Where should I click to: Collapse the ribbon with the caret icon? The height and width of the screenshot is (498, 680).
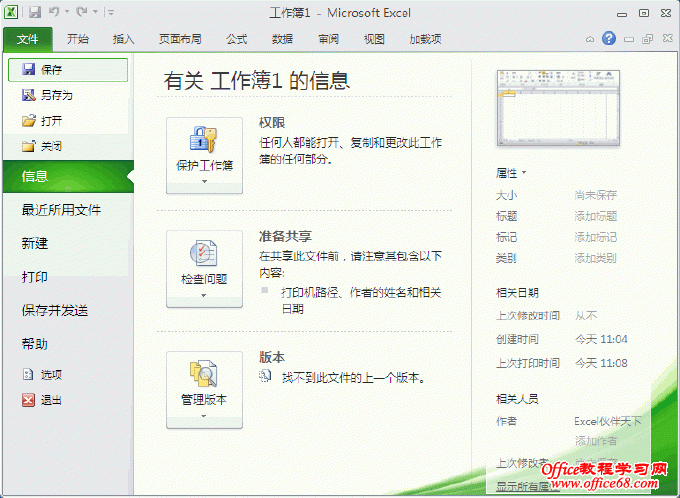590,39
